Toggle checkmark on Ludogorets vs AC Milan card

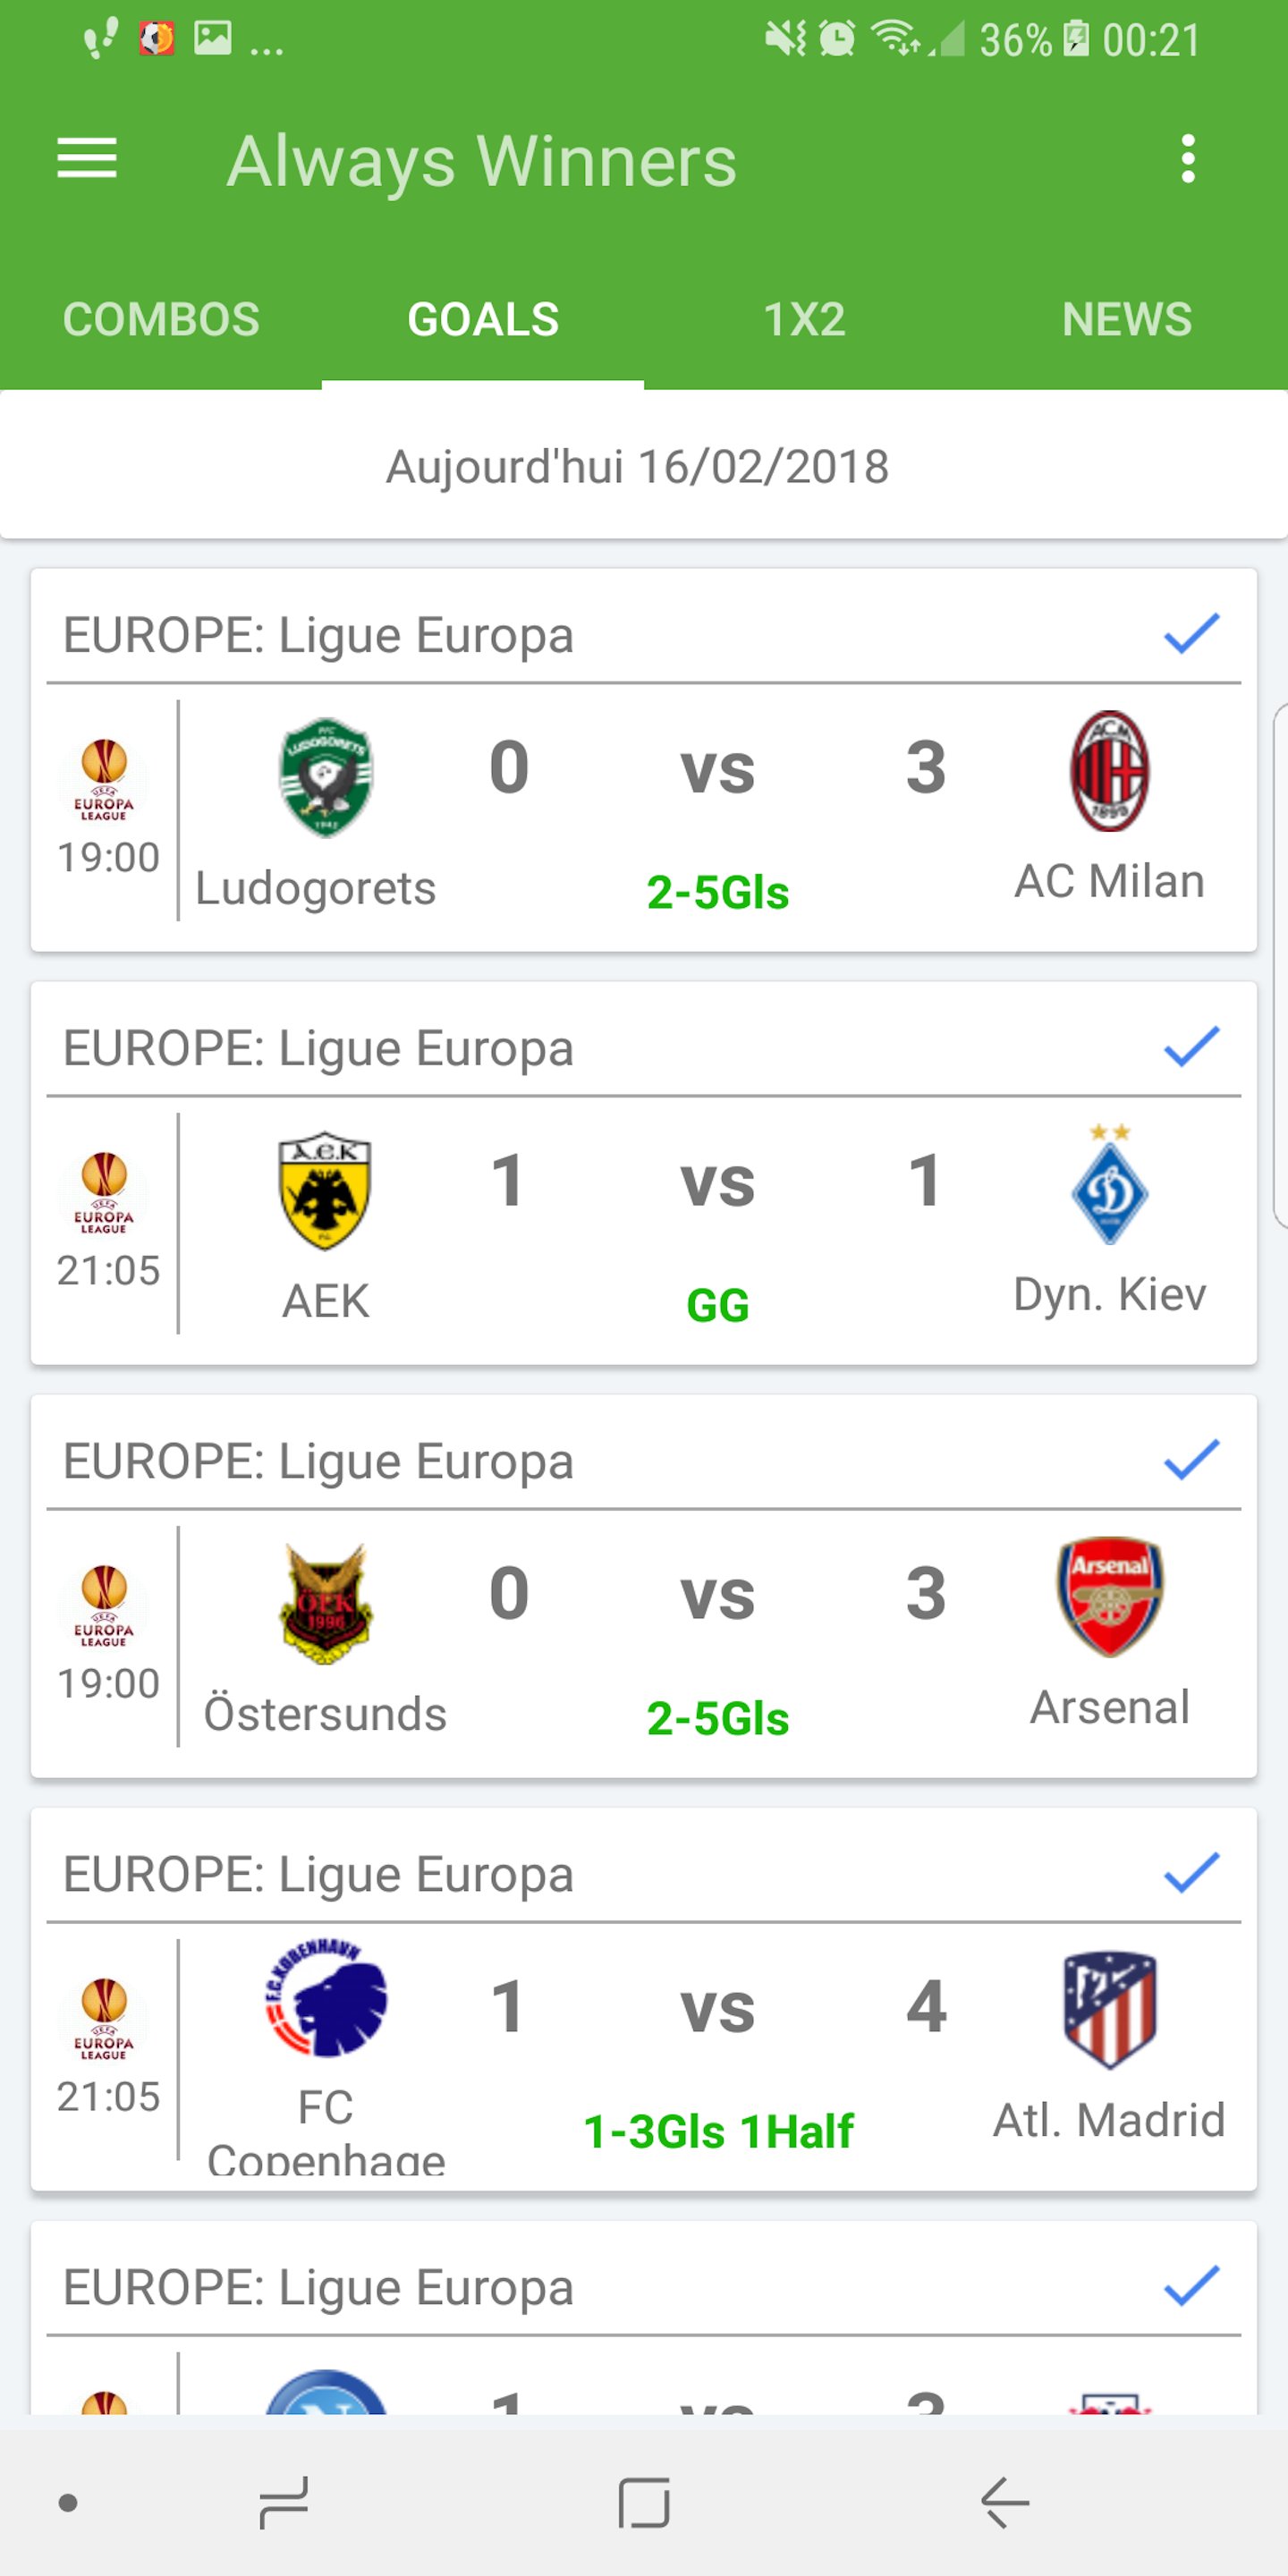coord(1191,634)
